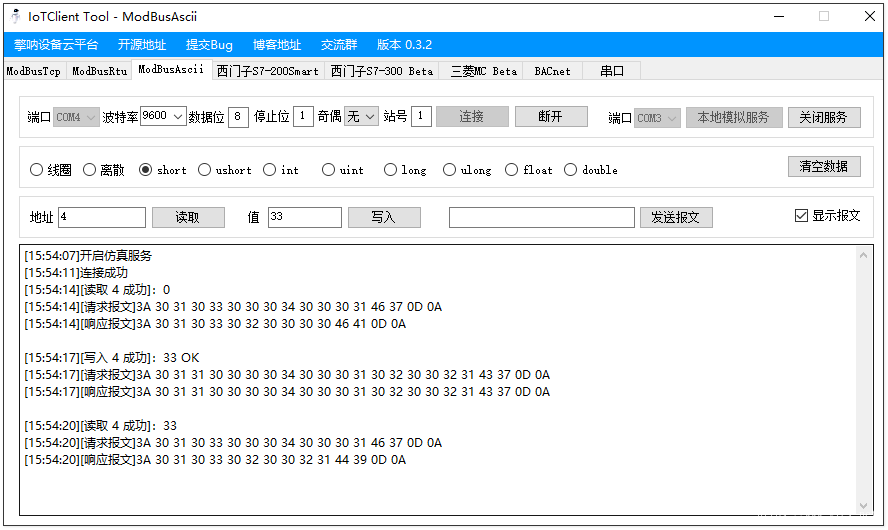Click the 写入 button
888x530 pixels.
coord(384,217)
